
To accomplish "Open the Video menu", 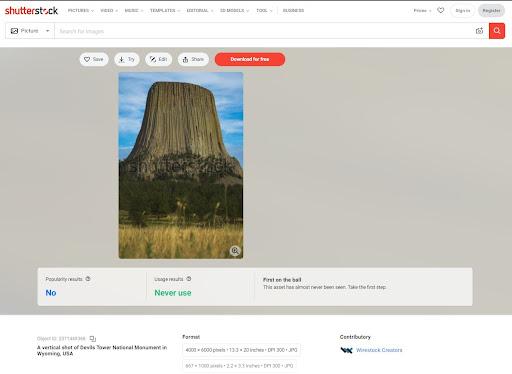I will click(109, 11).
